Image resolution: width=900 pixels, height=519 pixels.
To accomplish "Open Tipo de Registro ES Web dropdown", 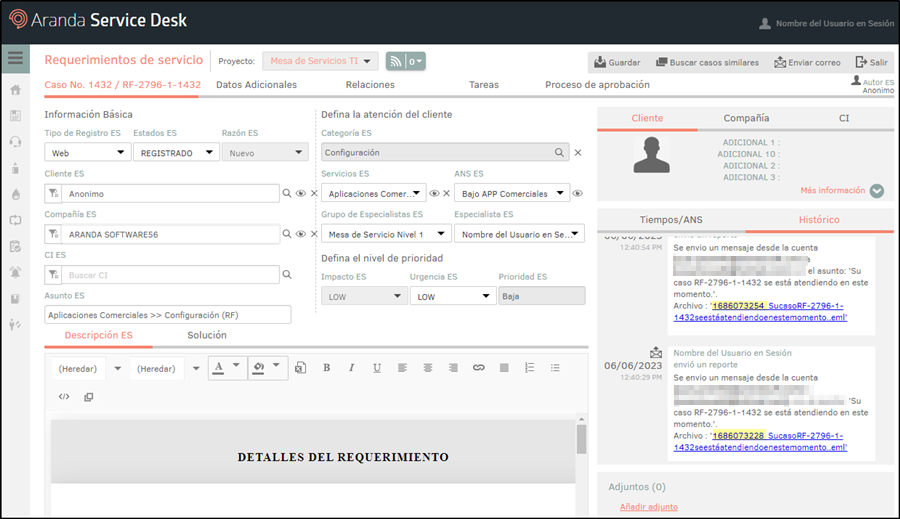I will coord(88,153).
